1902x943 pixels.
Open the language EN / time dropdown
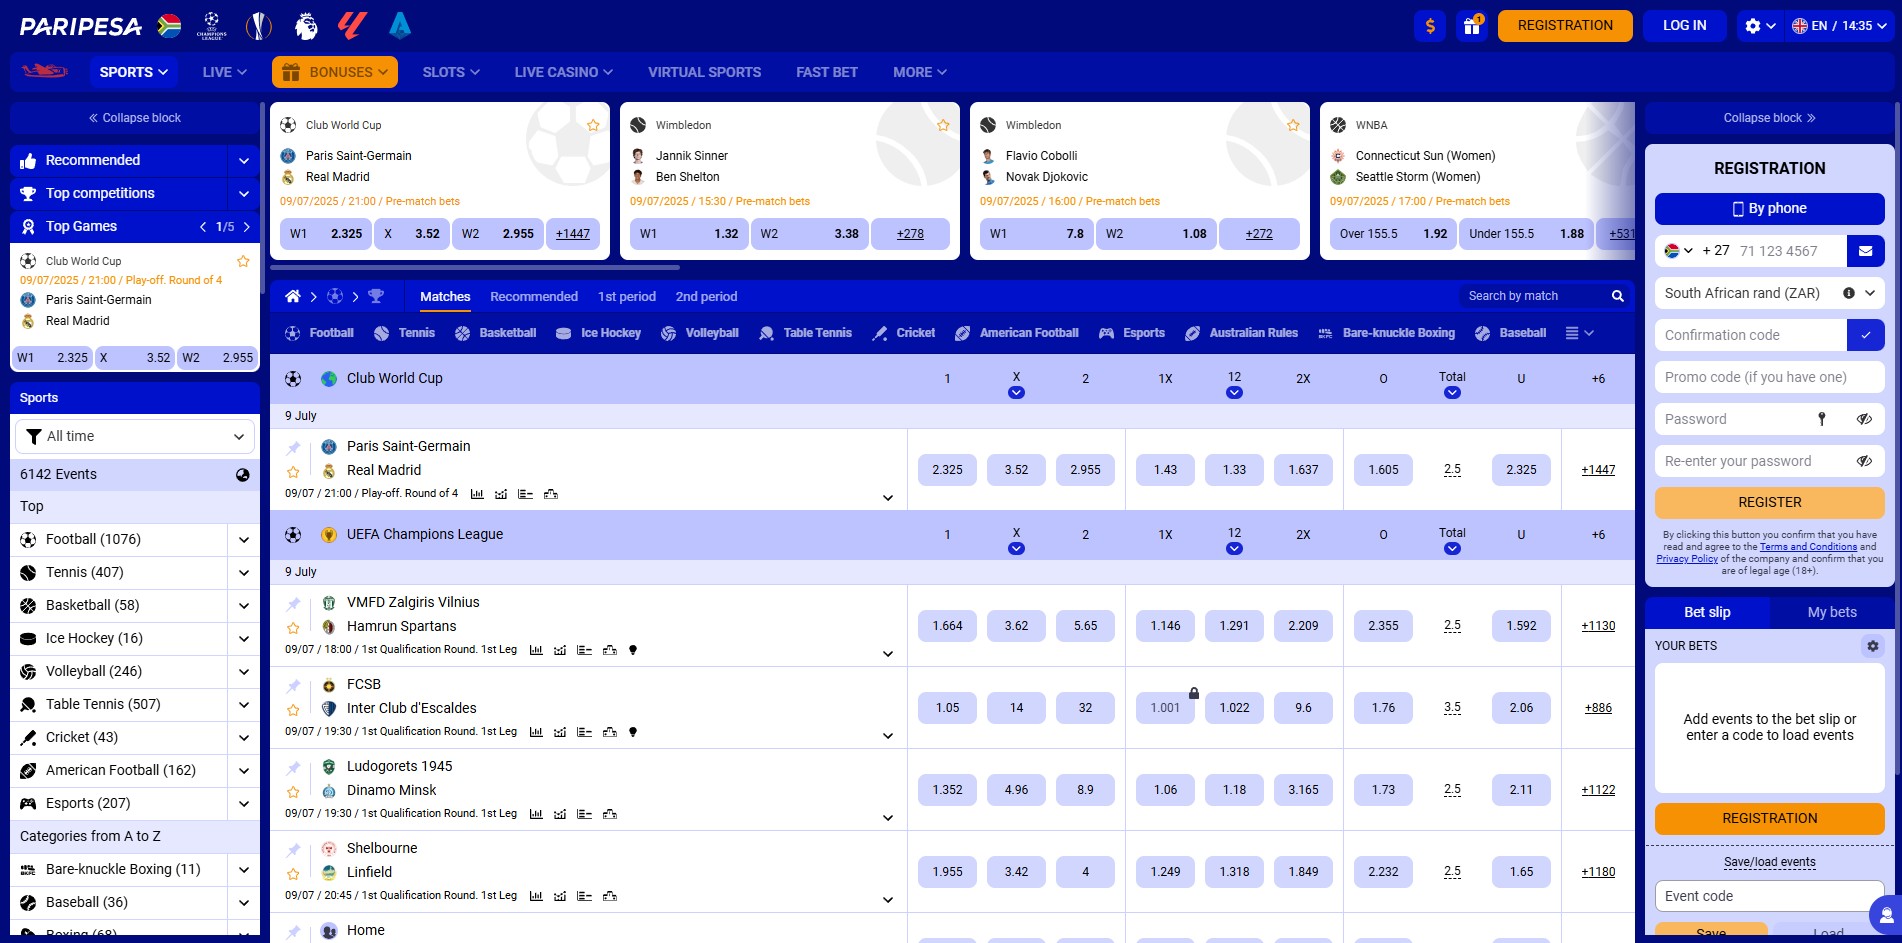coord(1840,26)
